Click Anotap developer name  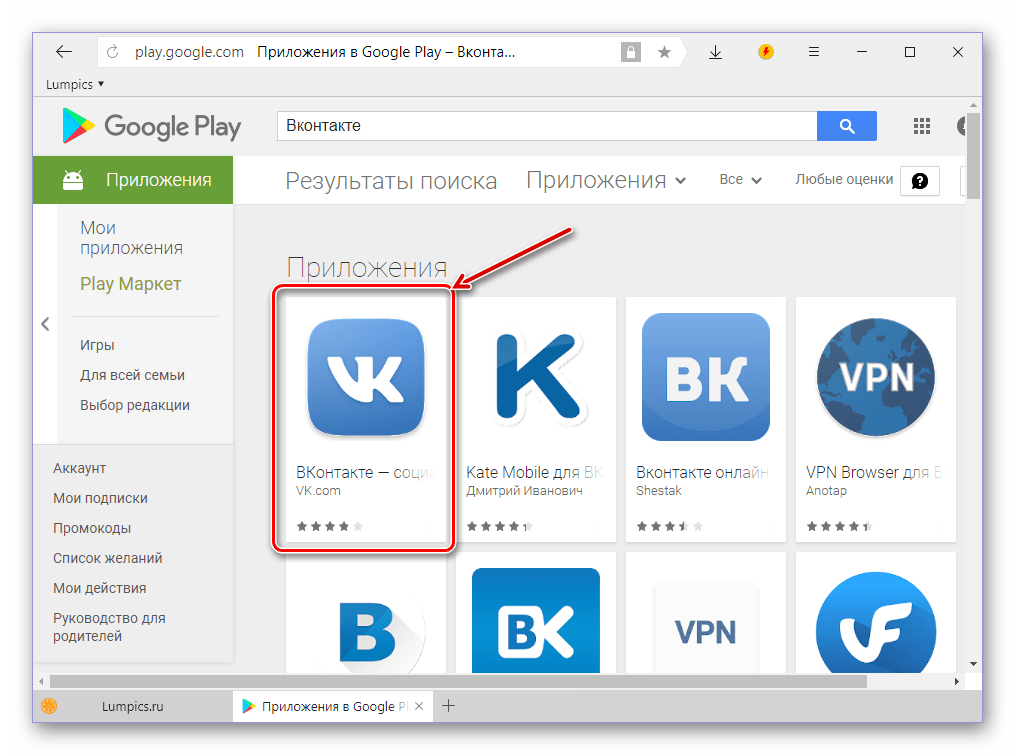pos(826,491)
